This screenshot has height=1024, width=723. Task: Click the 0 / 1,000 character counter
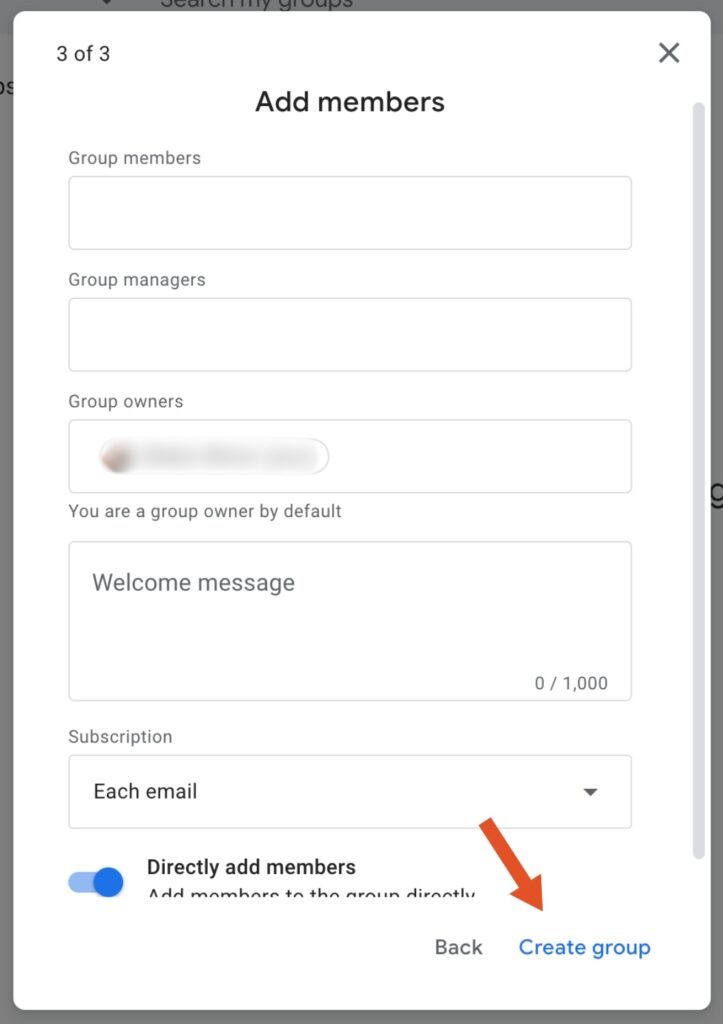pyautogui.click(x=571, y=683)
